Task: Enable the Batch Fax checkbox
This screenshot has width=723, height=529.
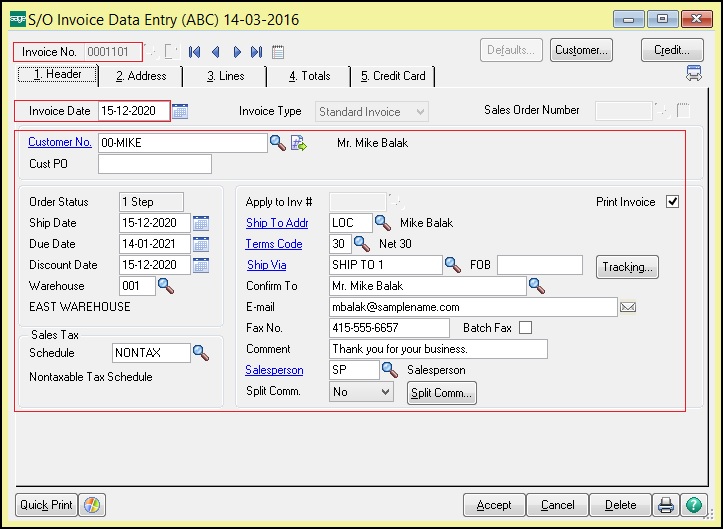Action: click(x=525, y=328)
